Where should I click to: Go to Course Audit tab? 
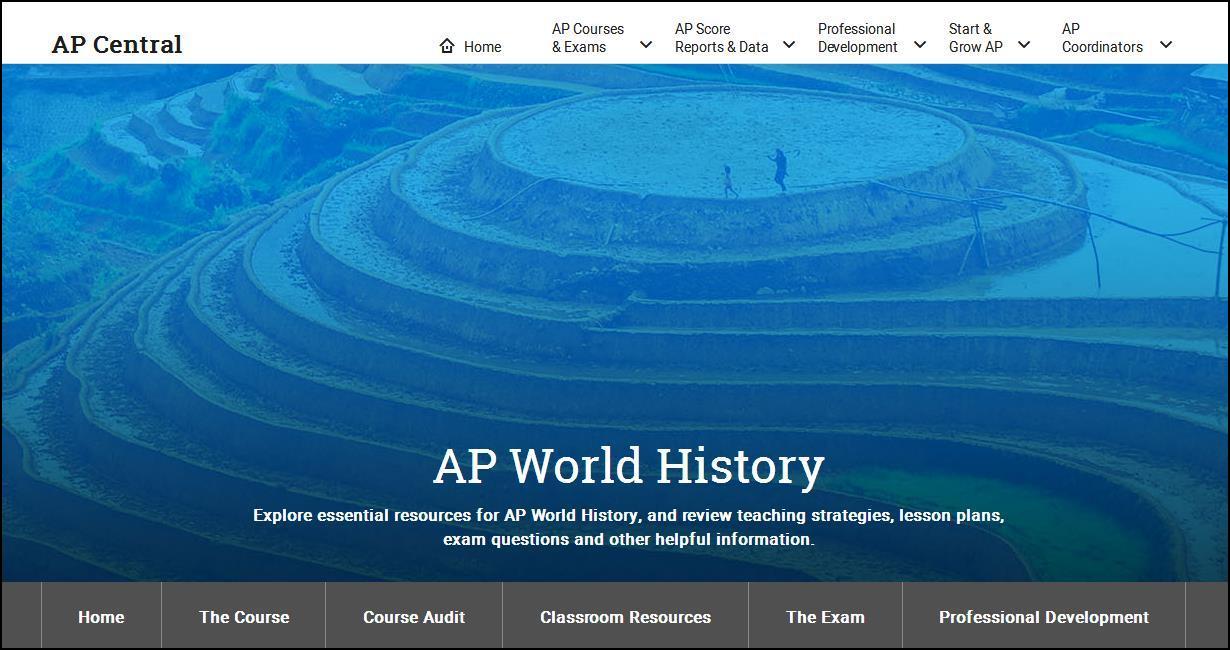tap(414, 617)
